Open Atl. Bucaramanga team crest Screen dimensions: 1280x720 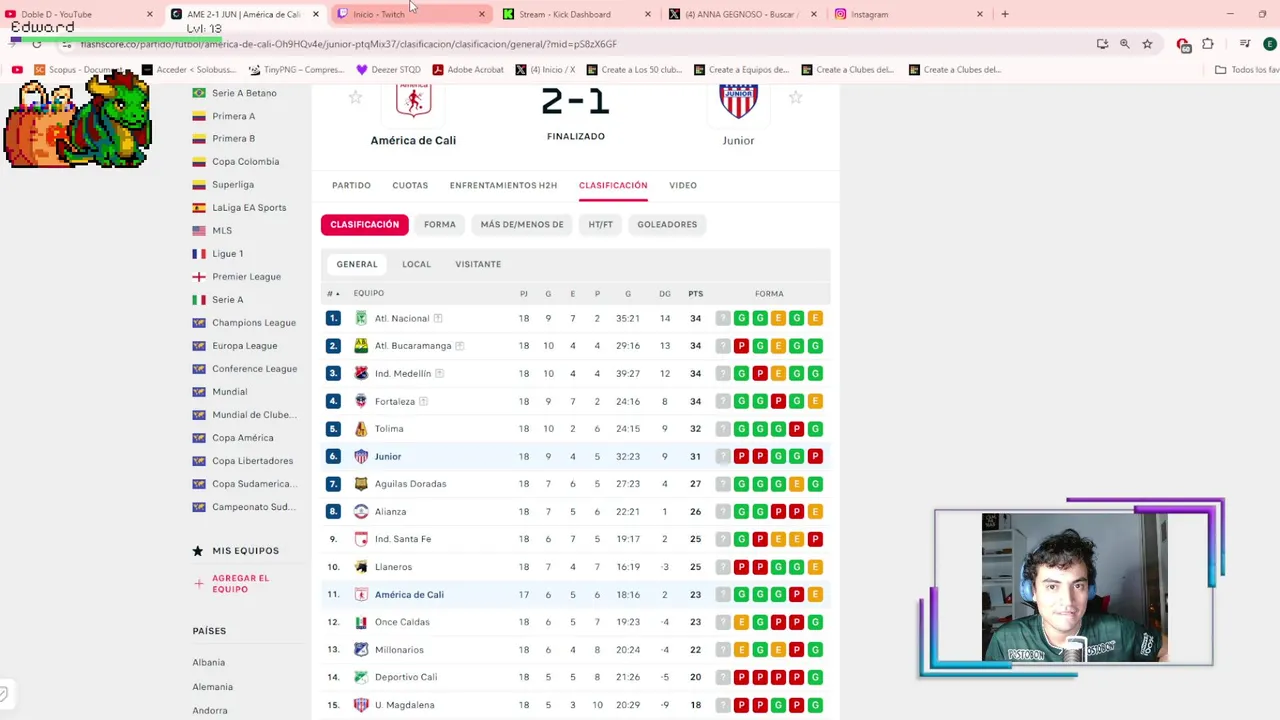tap(361, 346)
